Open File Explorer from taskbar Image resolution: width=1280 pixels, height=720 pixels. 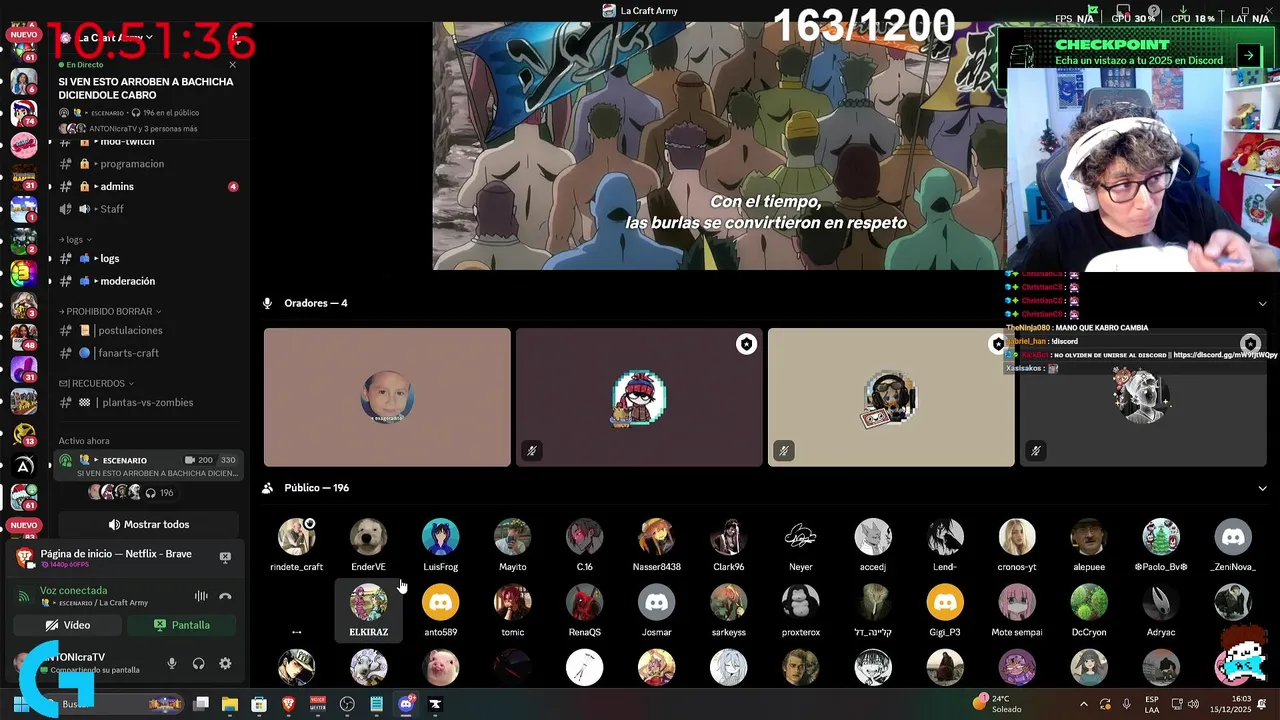pyautogui.click(x=230, y=704)
